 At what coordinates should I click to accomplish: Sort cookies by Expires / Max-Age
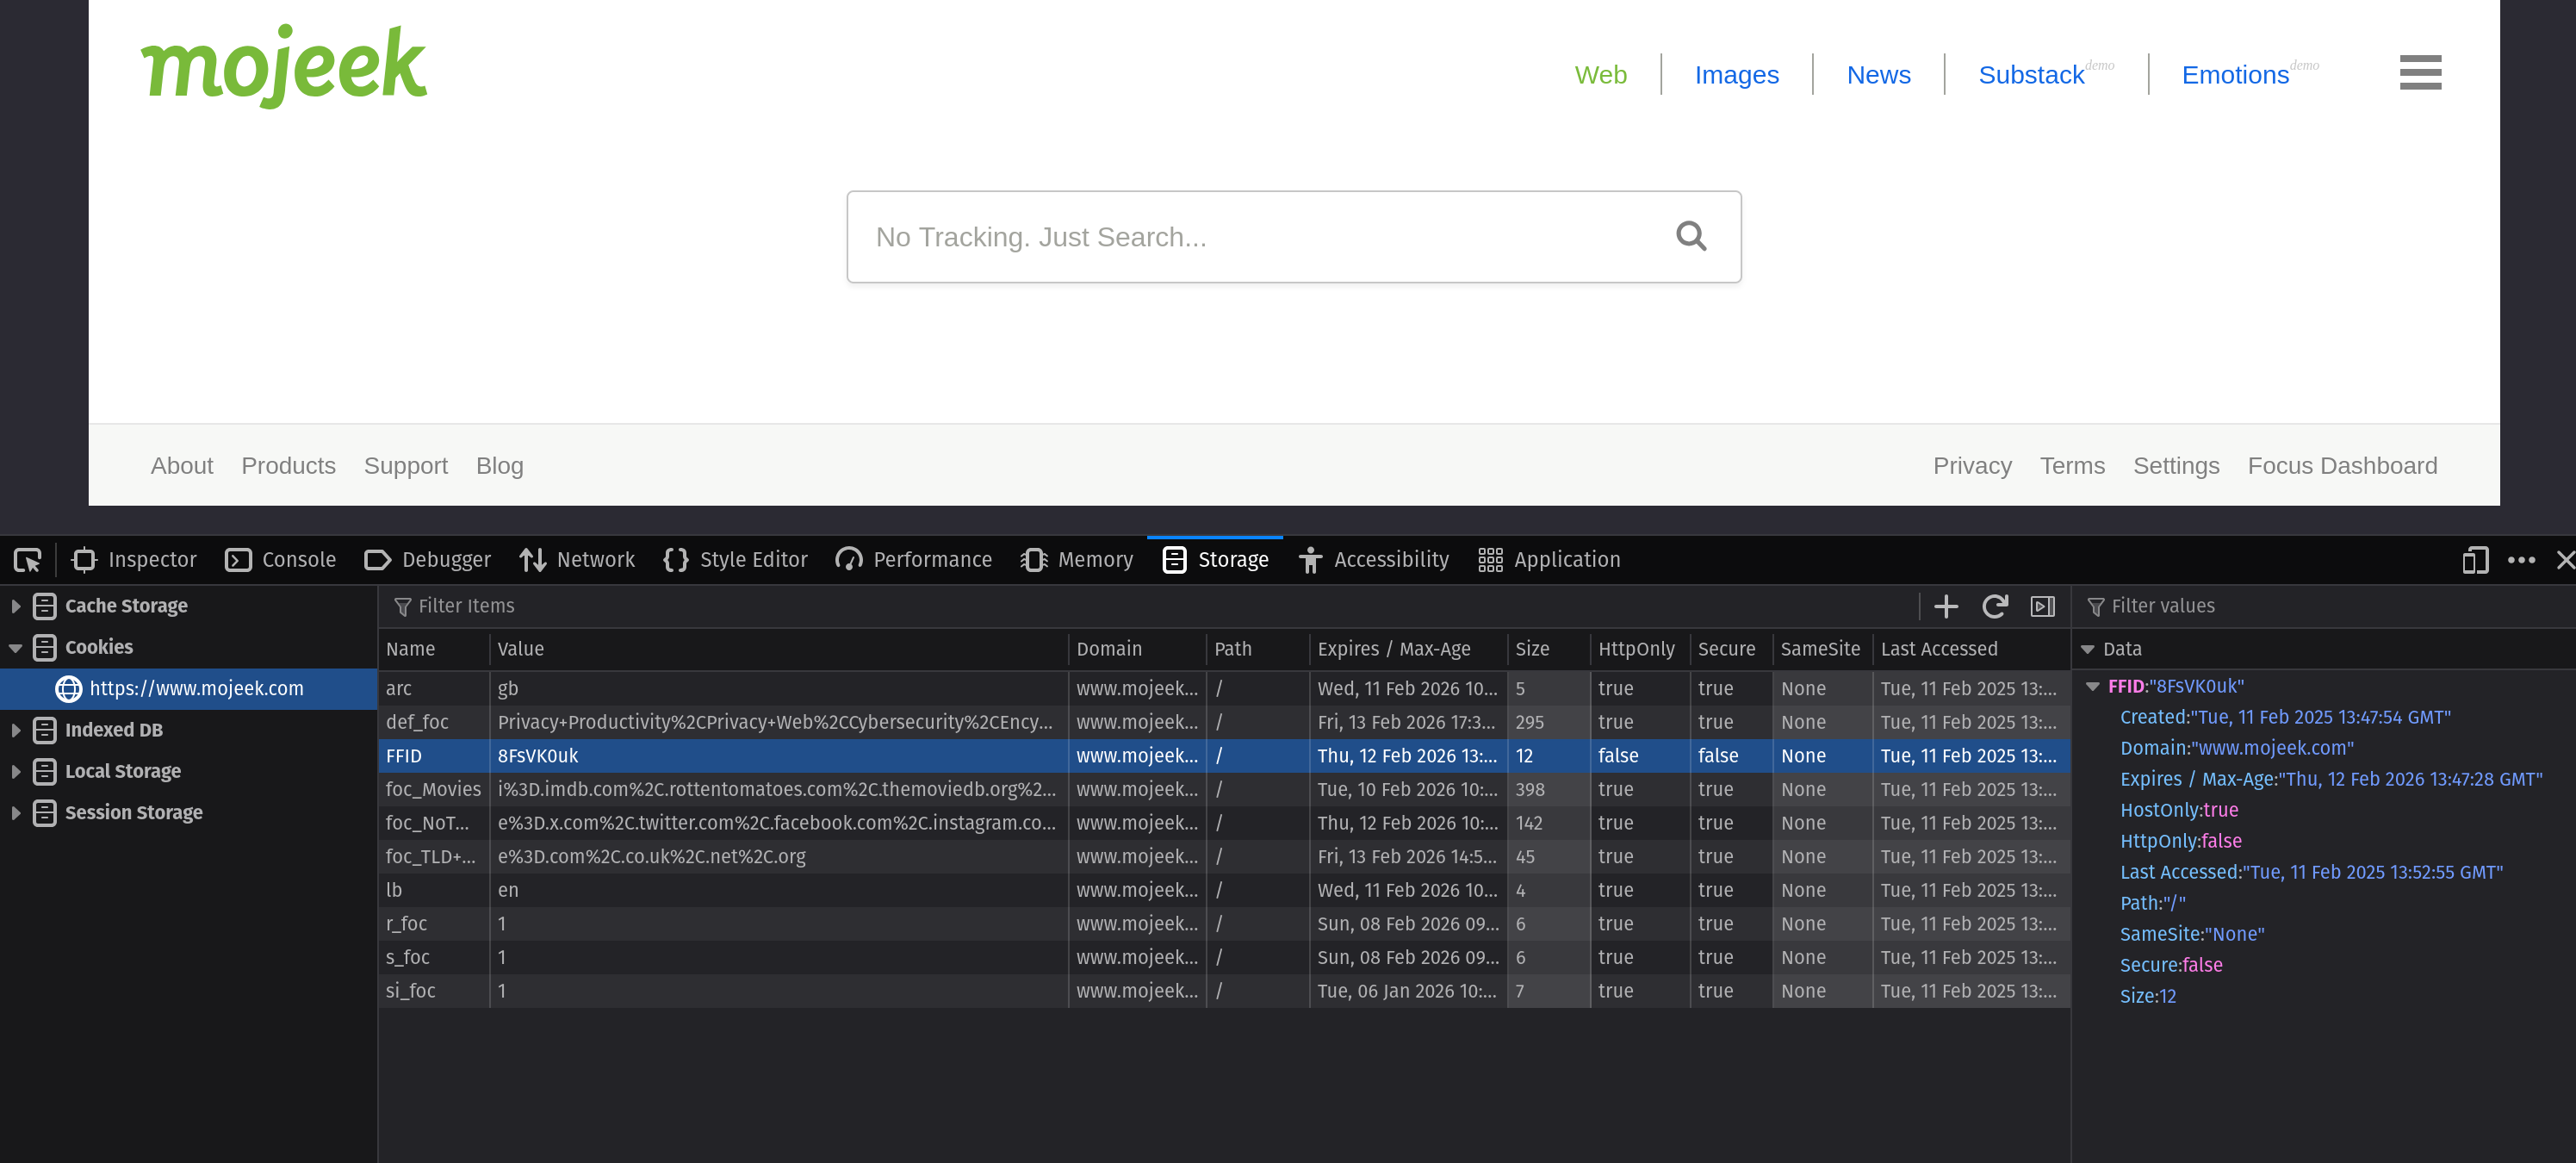(1408, 649)
